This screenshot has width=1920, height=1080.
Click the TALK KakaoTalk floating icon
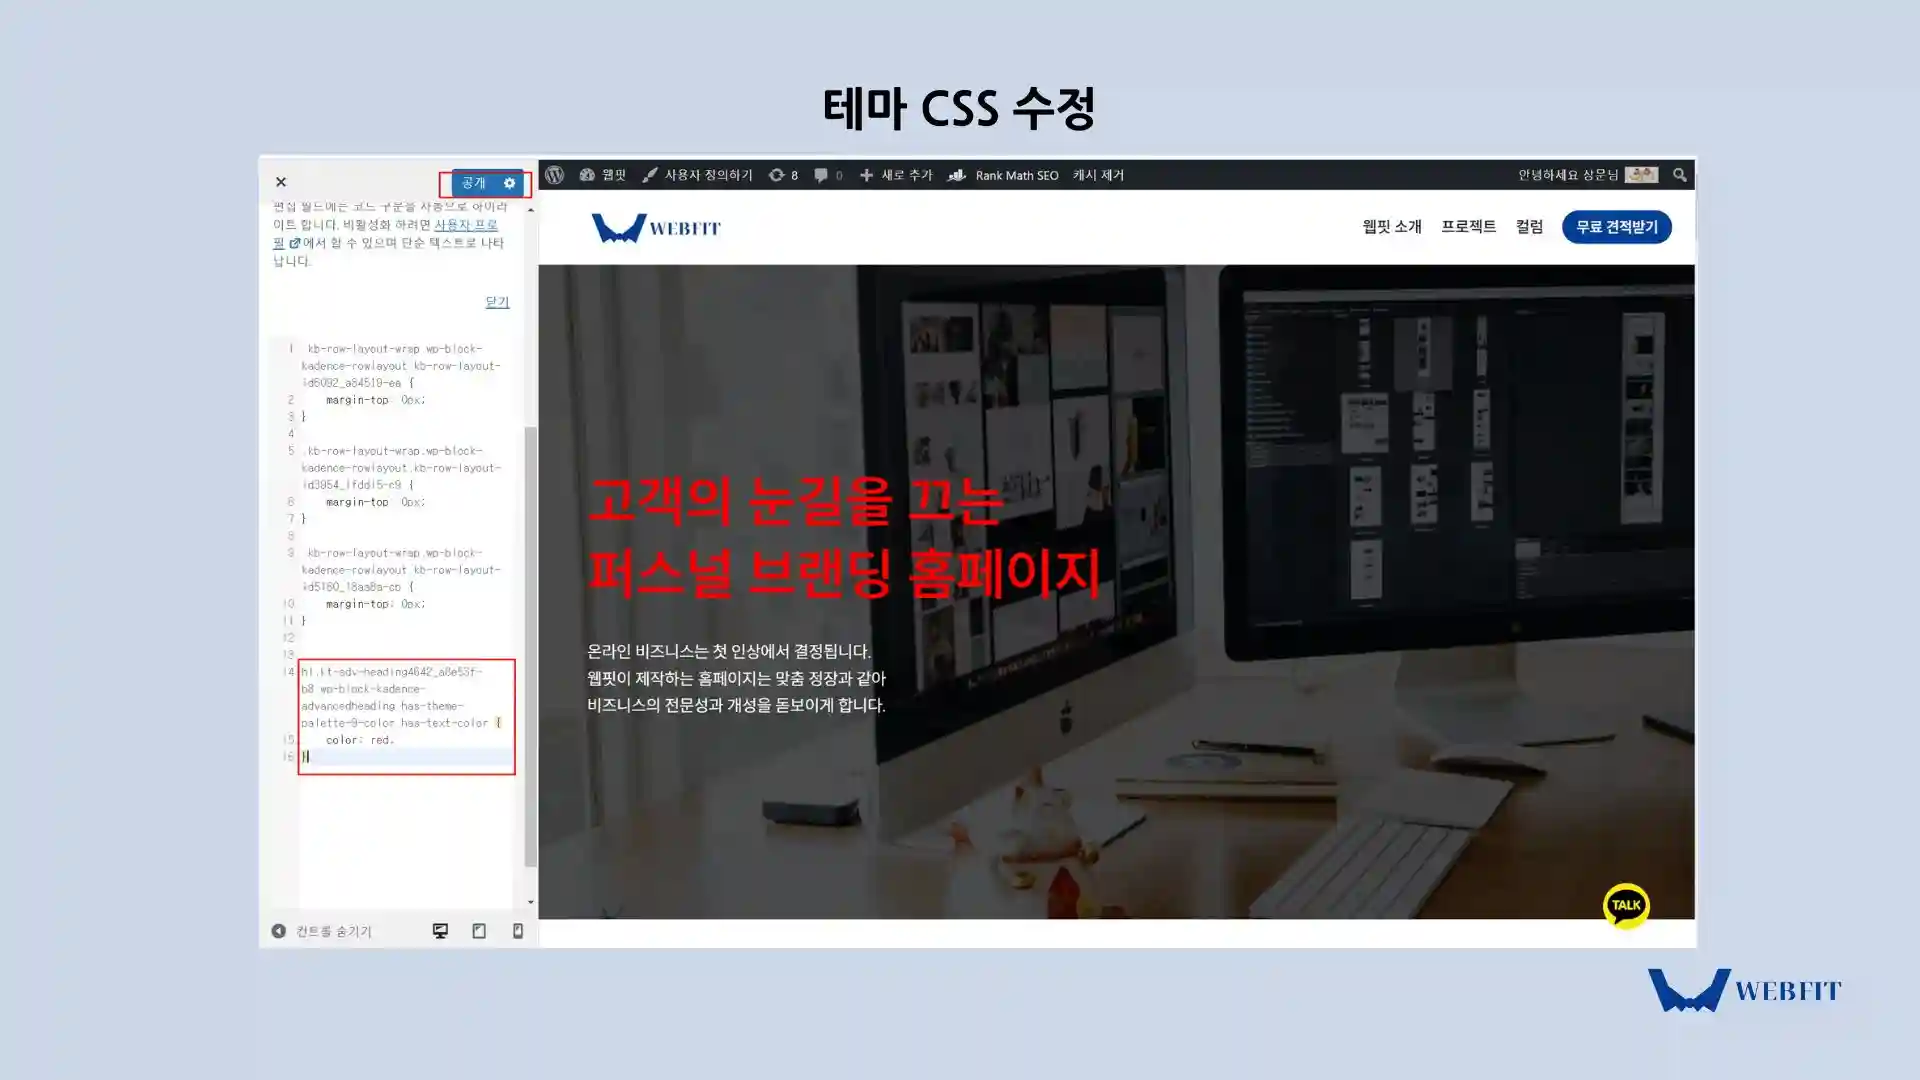[x=1625, y=903]
